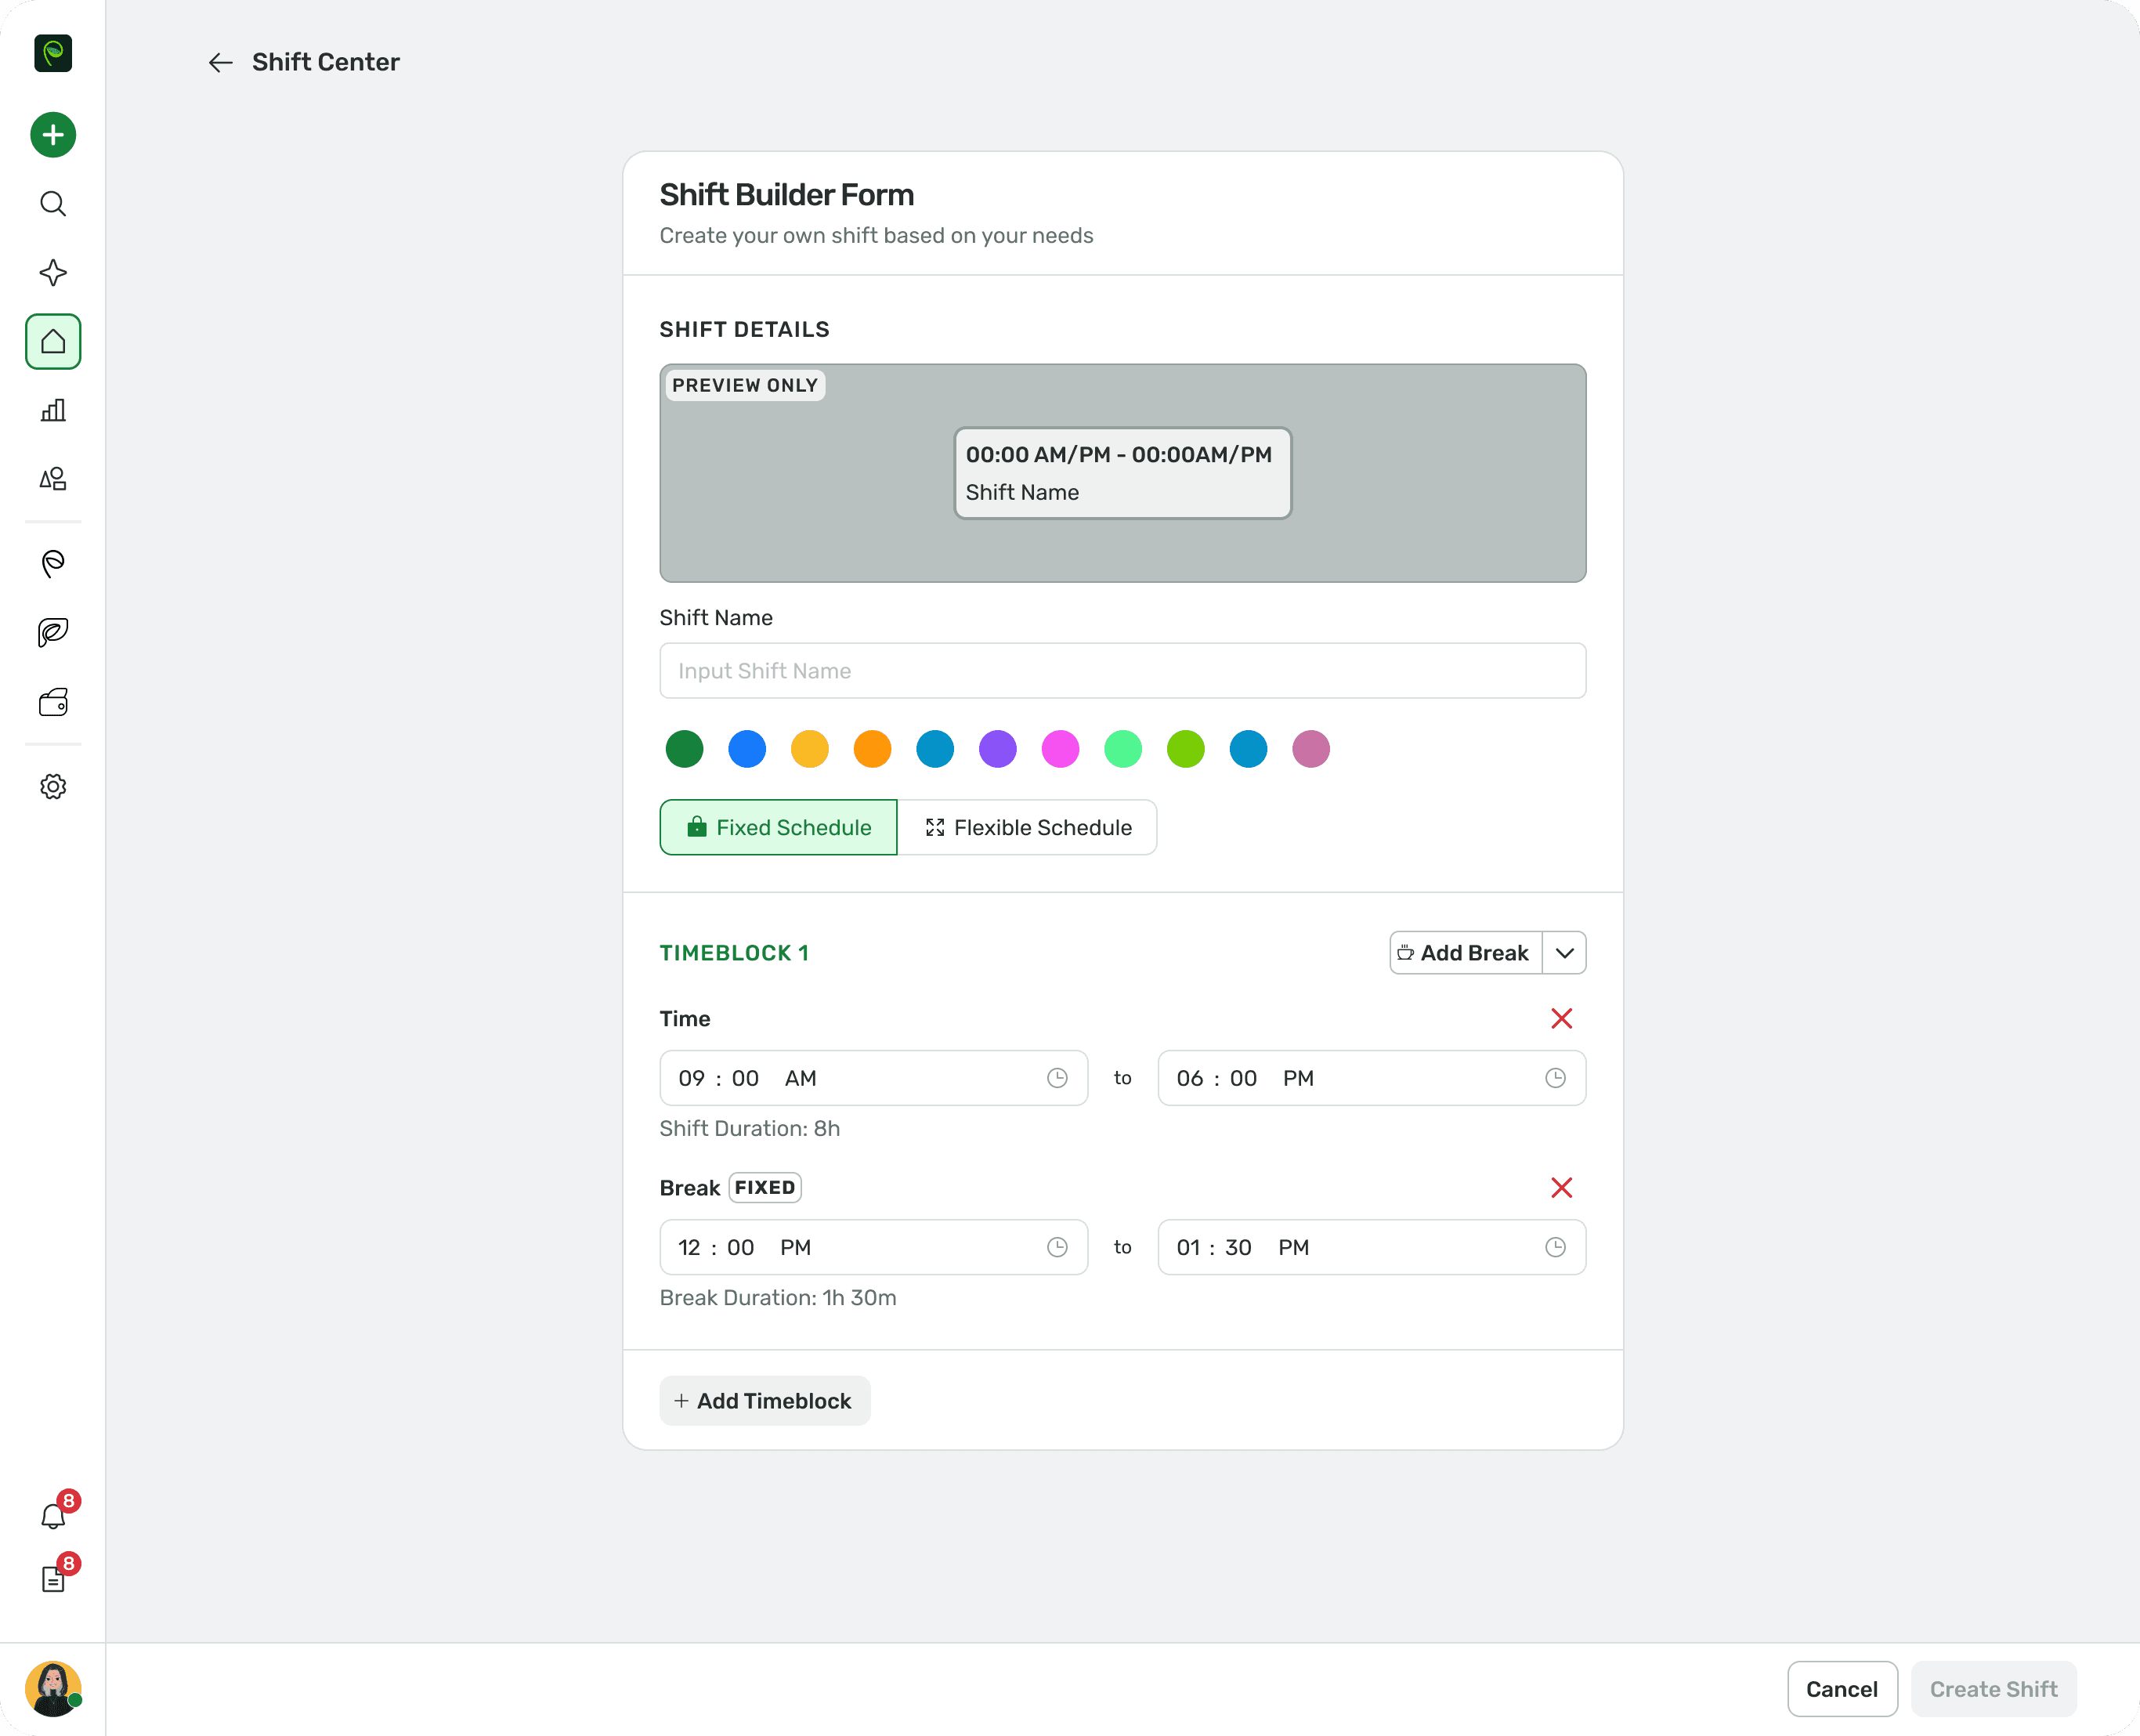
Task: Go back to Shift Center
Action: (221, 62)
